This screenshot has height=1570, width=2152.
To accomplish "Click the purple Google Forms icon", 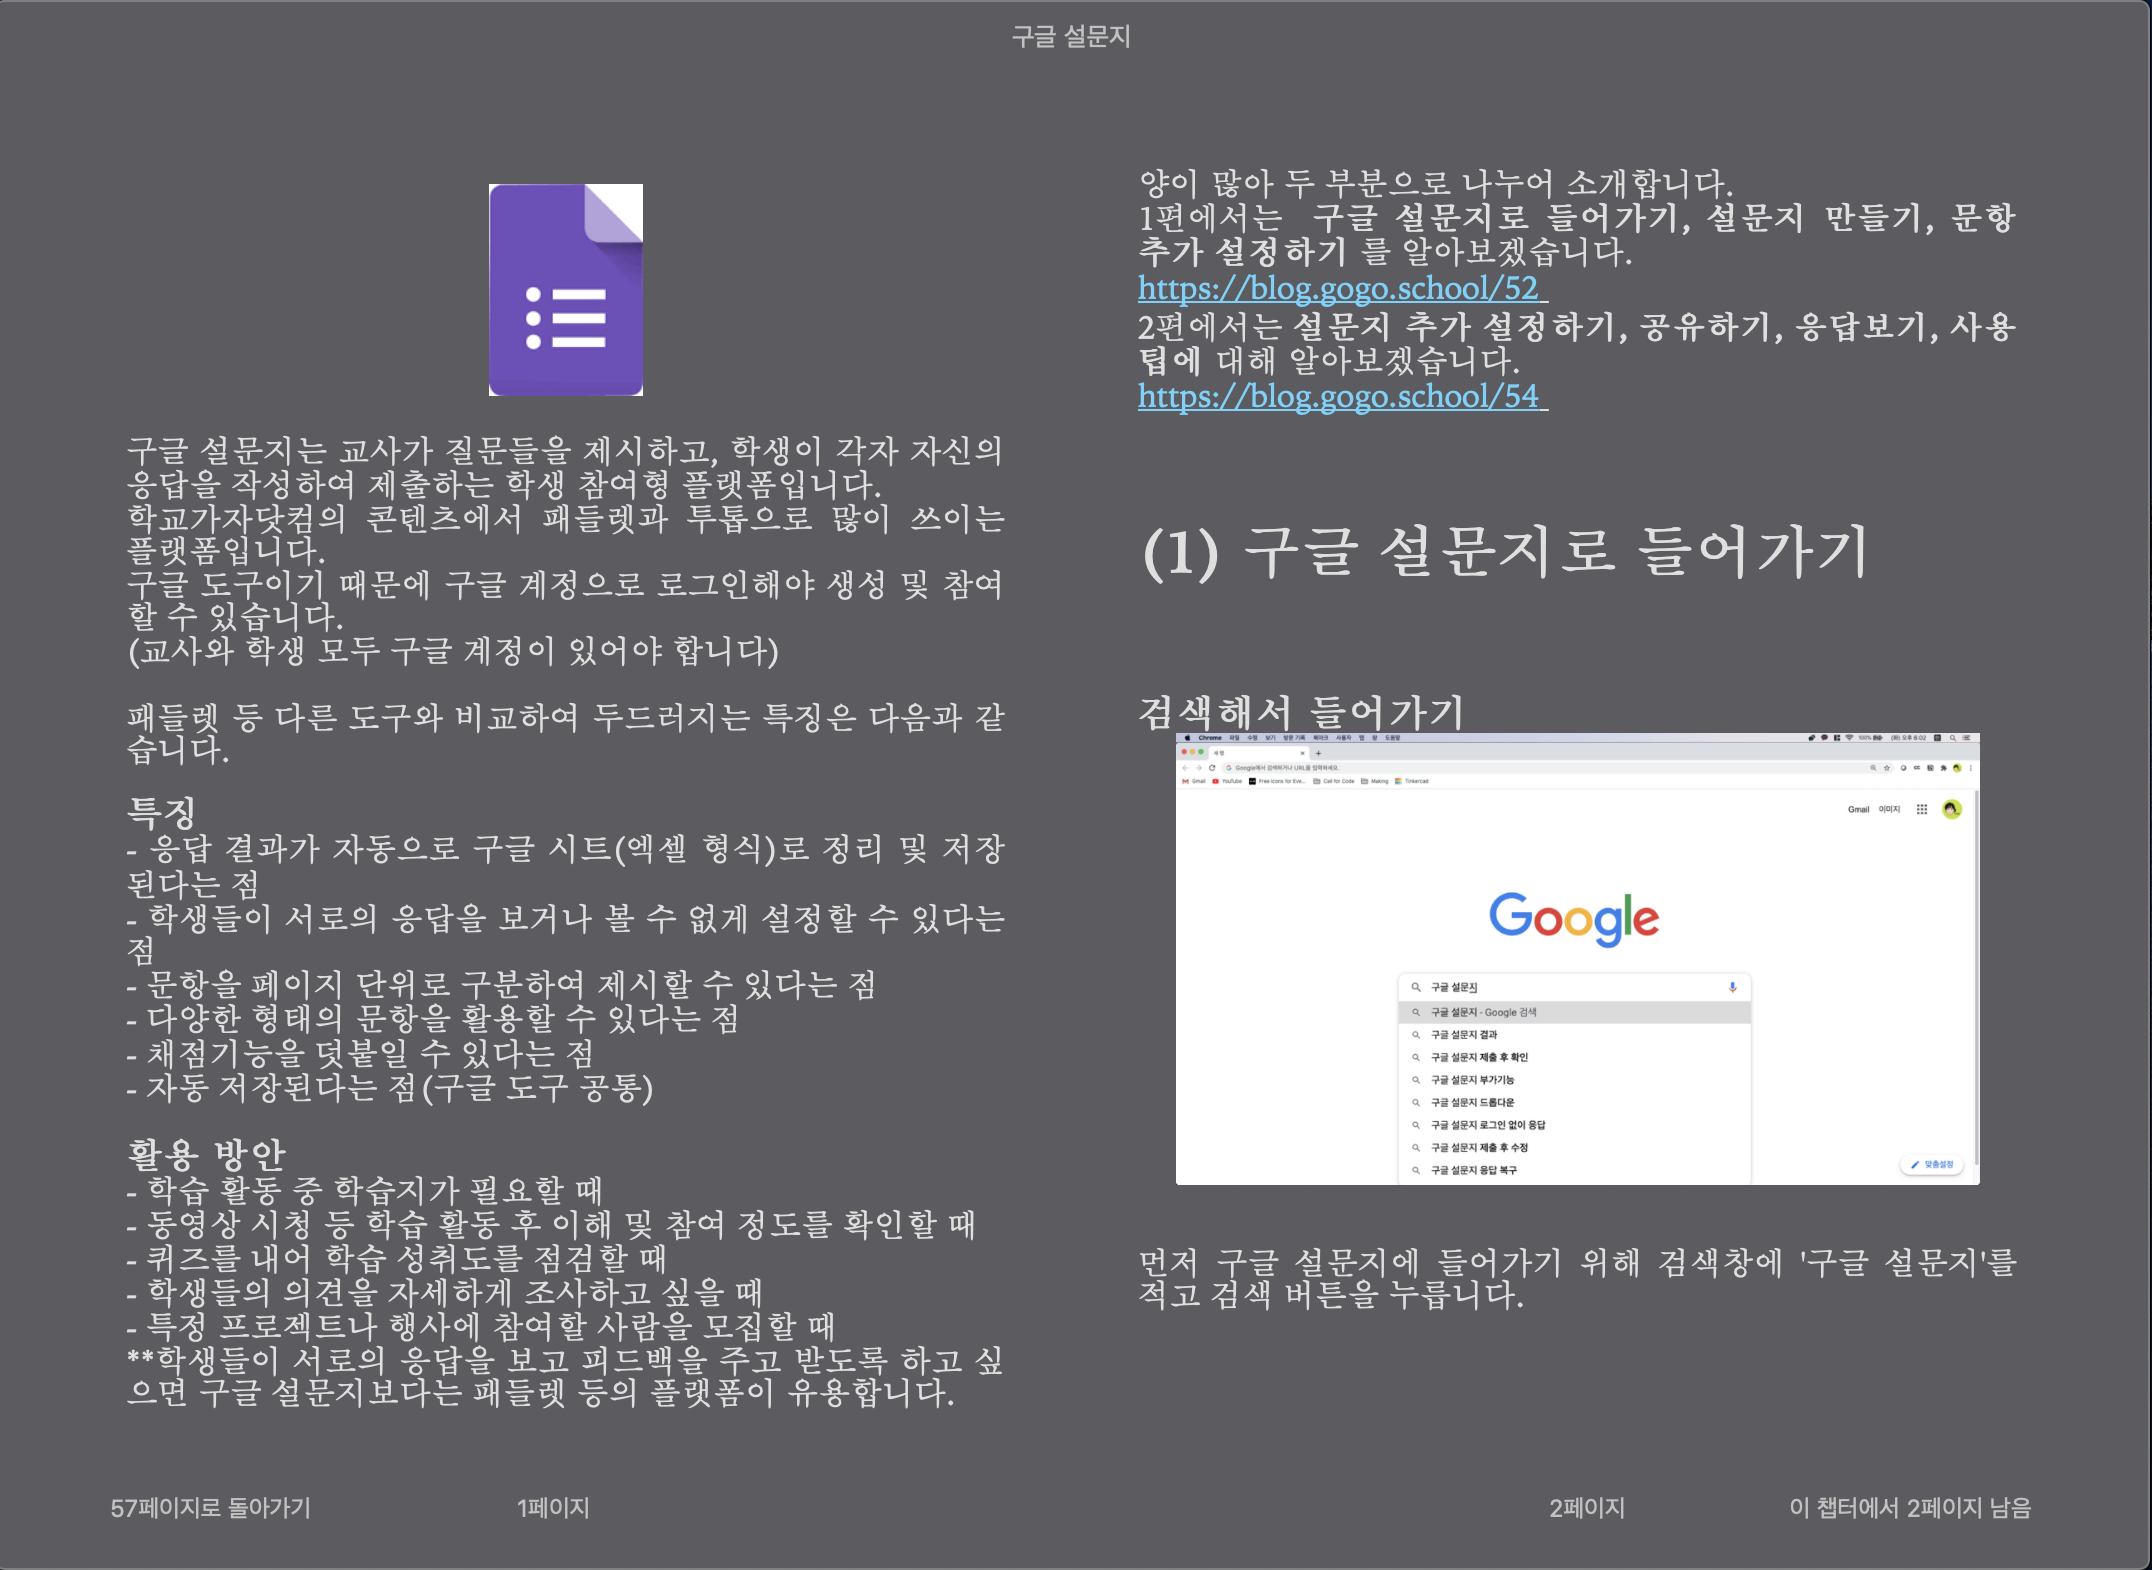I will pyautogui.click(x=565, y=290).
